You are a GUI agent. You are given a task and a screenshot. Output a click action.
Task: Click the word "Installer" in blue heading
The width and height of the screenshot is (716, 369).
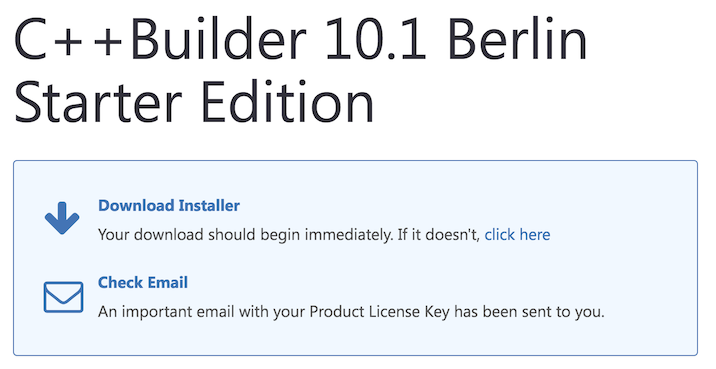(x=209, y=206)
